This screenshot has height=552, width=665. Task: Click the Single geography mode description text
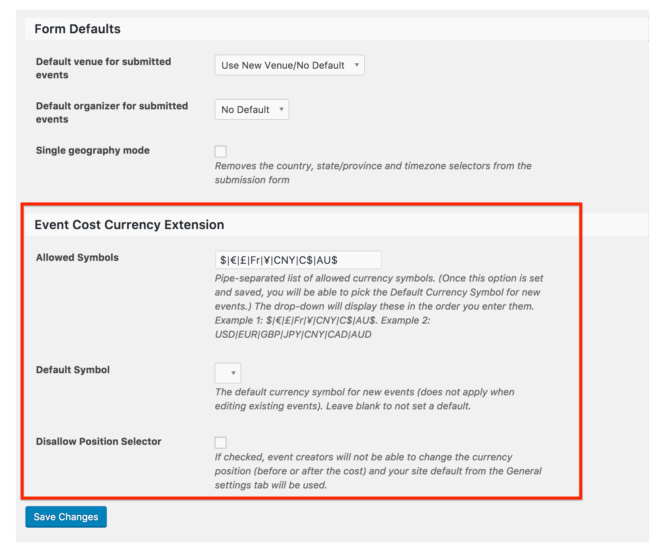(x=373, y=173)
